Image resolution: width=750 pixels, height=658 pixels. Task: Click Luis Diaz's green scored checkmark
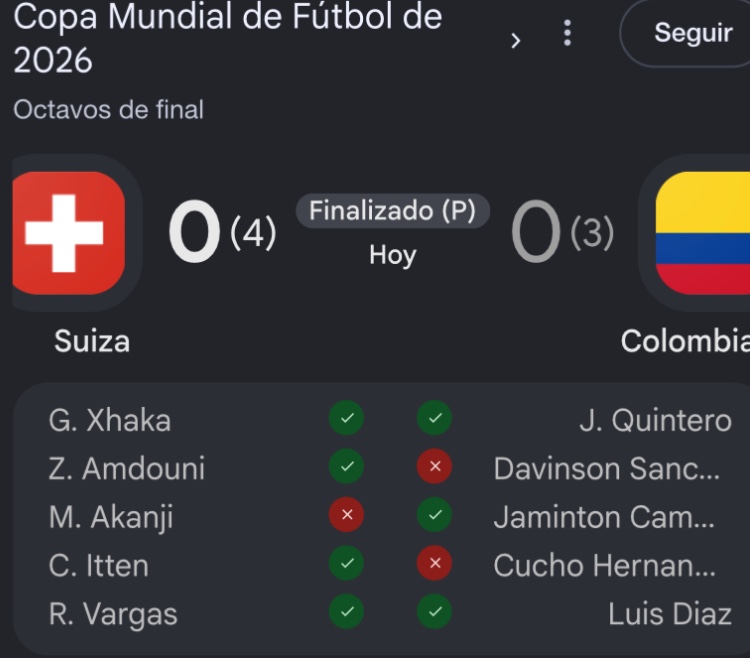coord(434,612)
